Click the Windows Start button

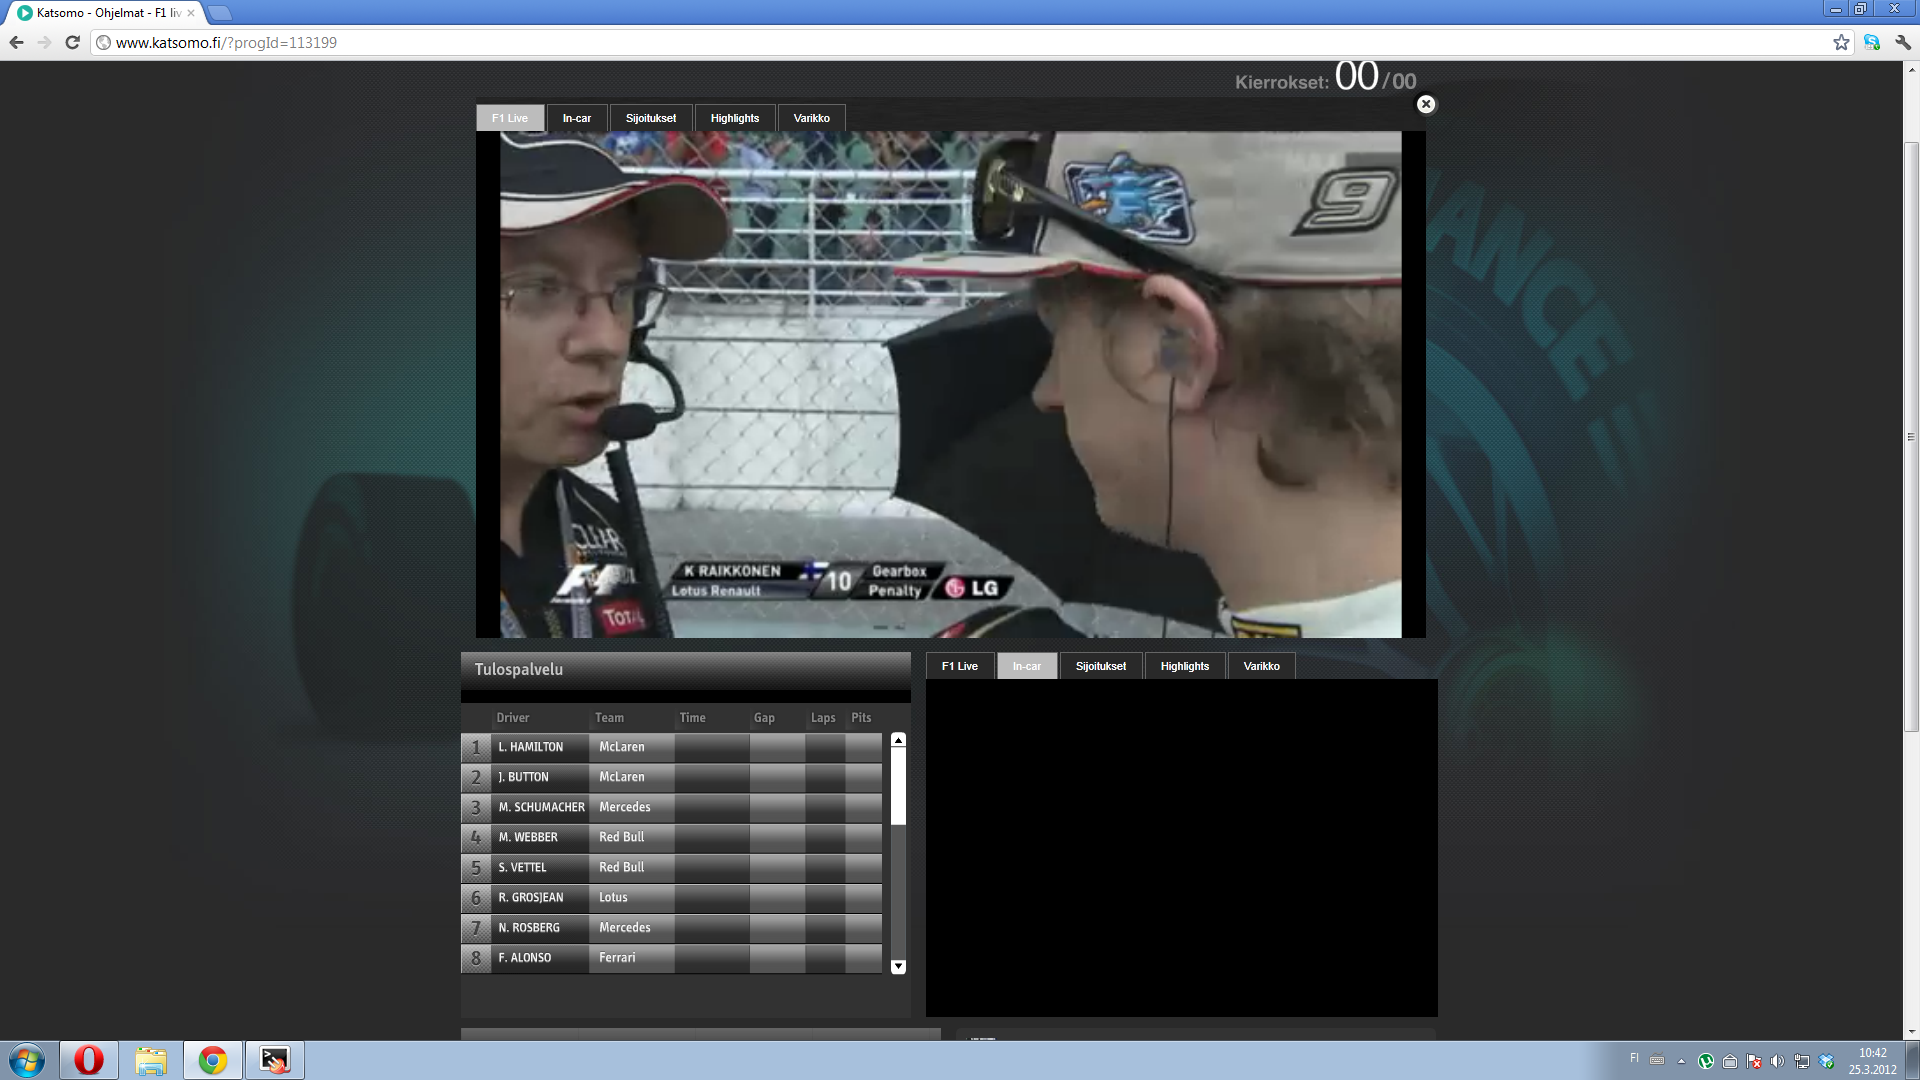27,1060
